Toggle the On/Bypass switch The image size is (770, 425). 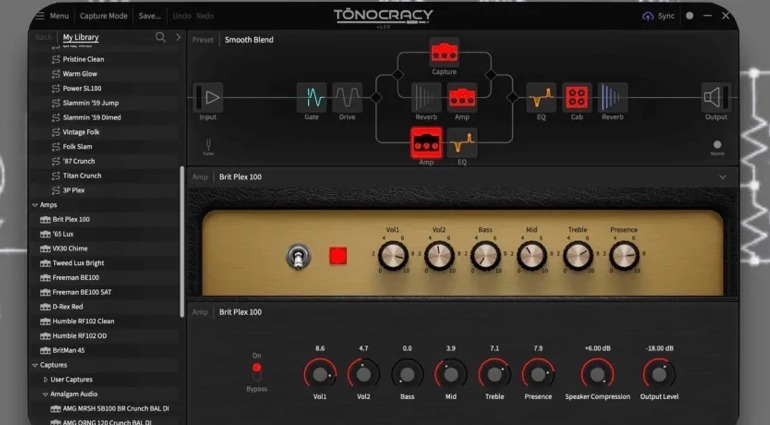(x=256, y=372)
